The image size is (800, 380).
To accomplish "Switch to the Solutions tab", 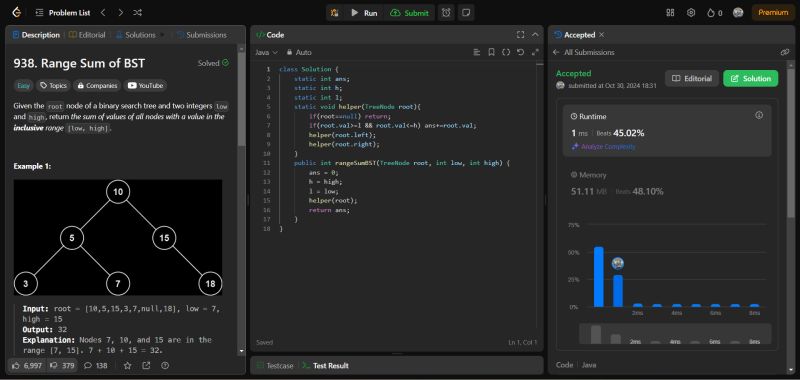I will (x=136, y=35).
